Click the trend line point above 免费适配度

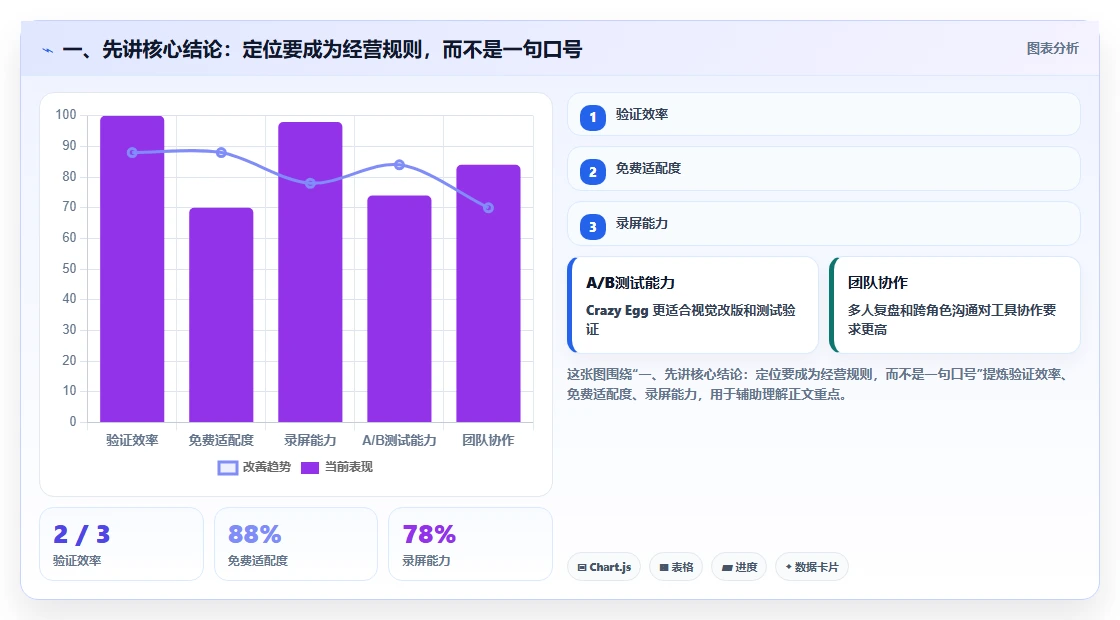point(221,152)
